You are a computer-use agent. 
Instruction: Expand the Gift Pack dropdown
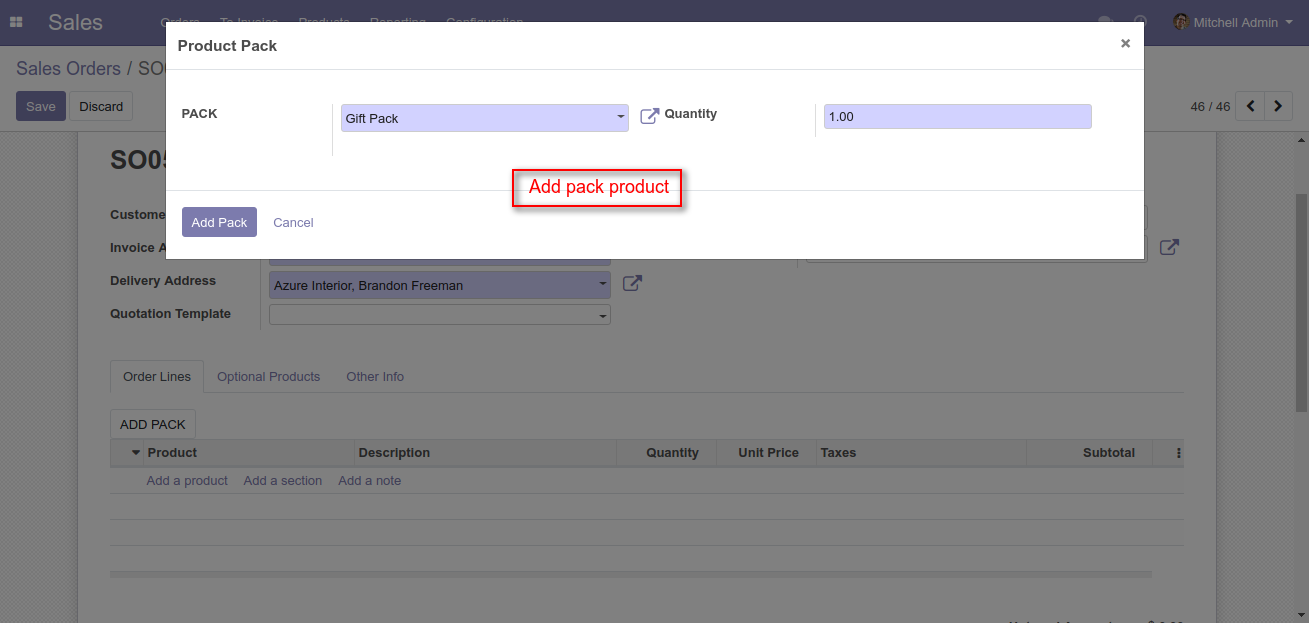tap(620, 118)
